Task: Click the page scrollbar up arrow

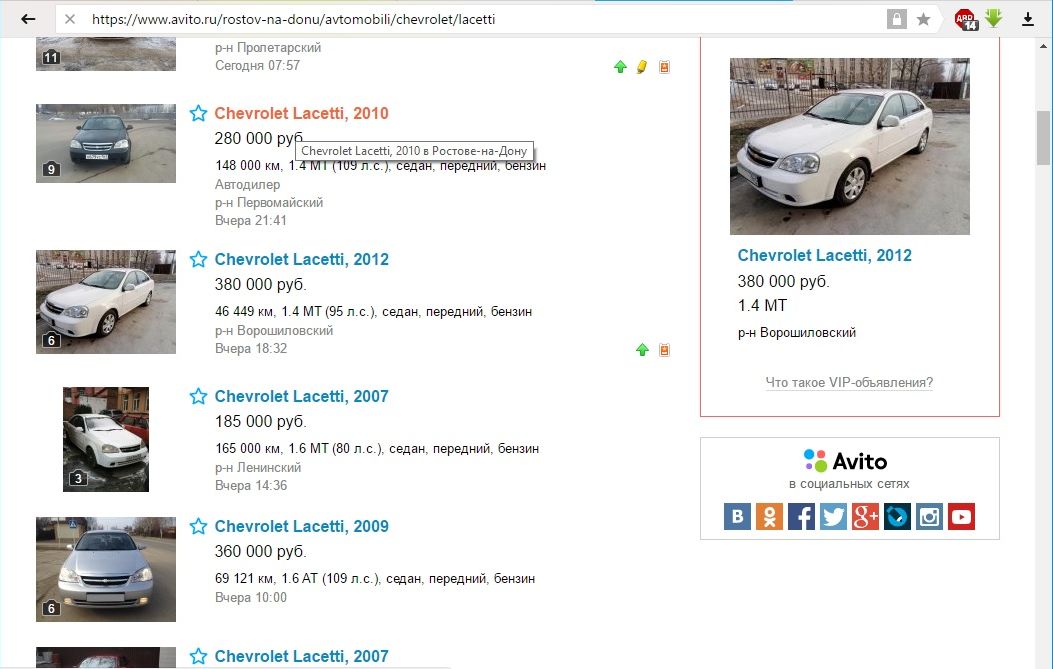Action: [1044, 46]
